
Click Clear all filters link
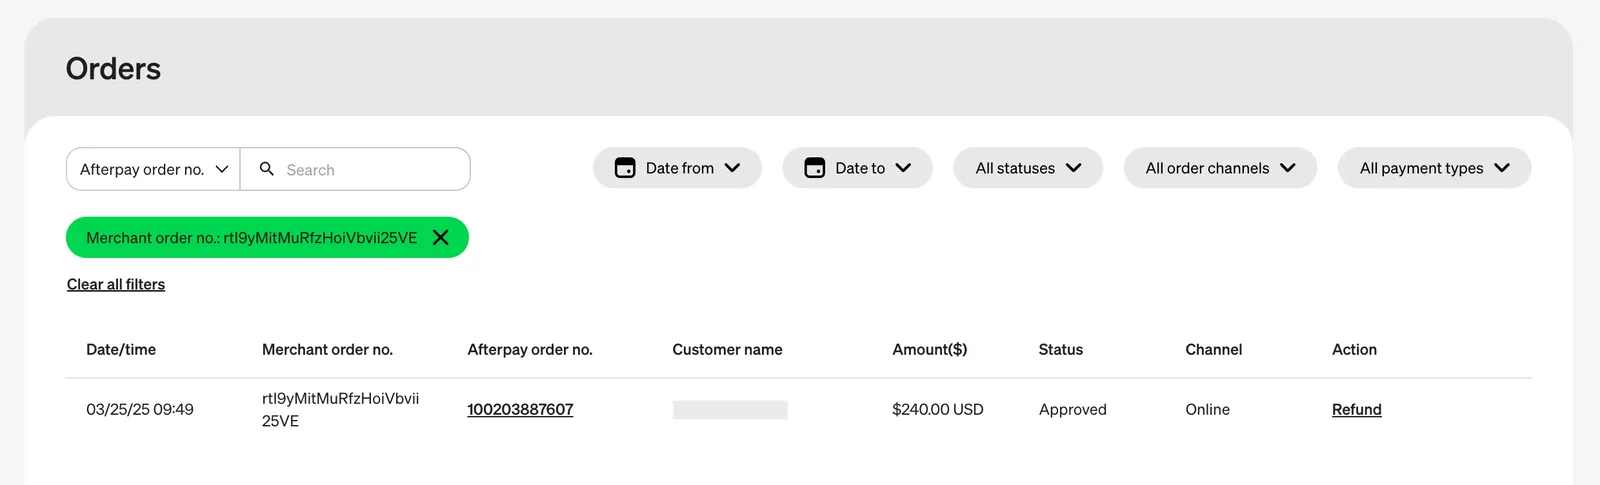[116, 284]
